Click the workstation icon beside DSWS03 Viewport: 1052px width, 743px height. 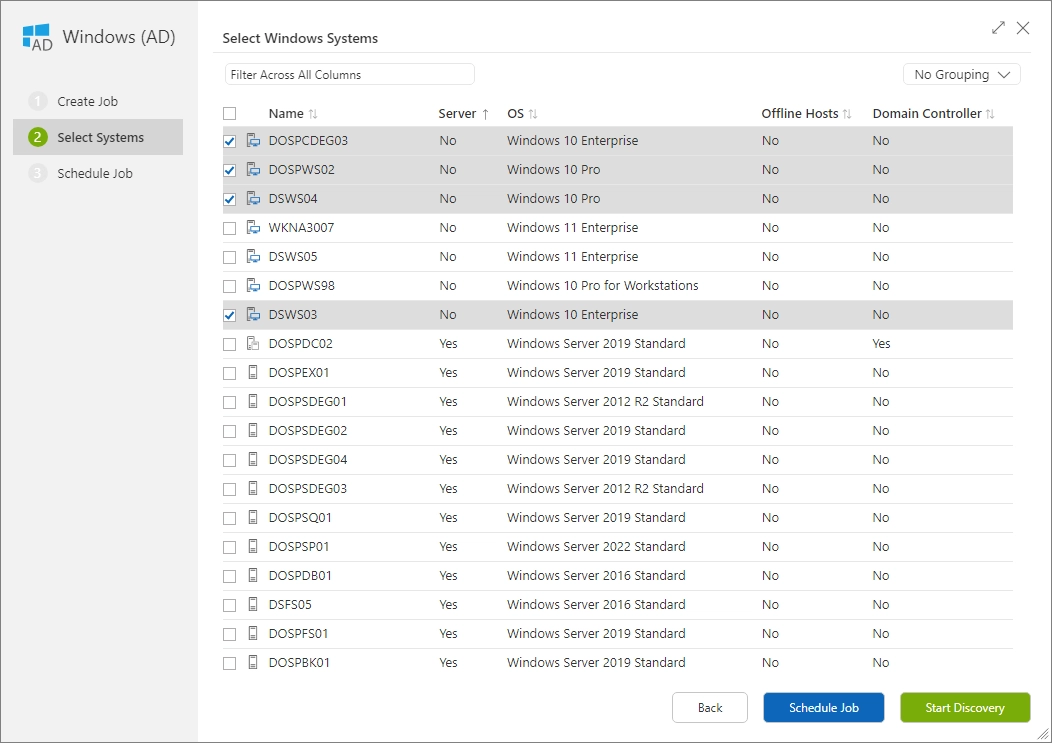[253, 314]
